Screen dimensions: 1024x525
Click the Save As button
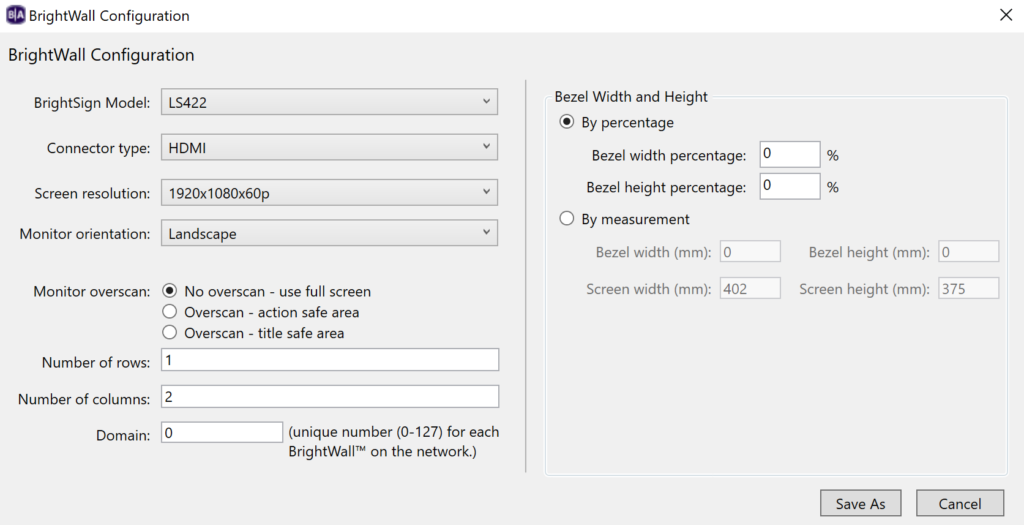861,503
